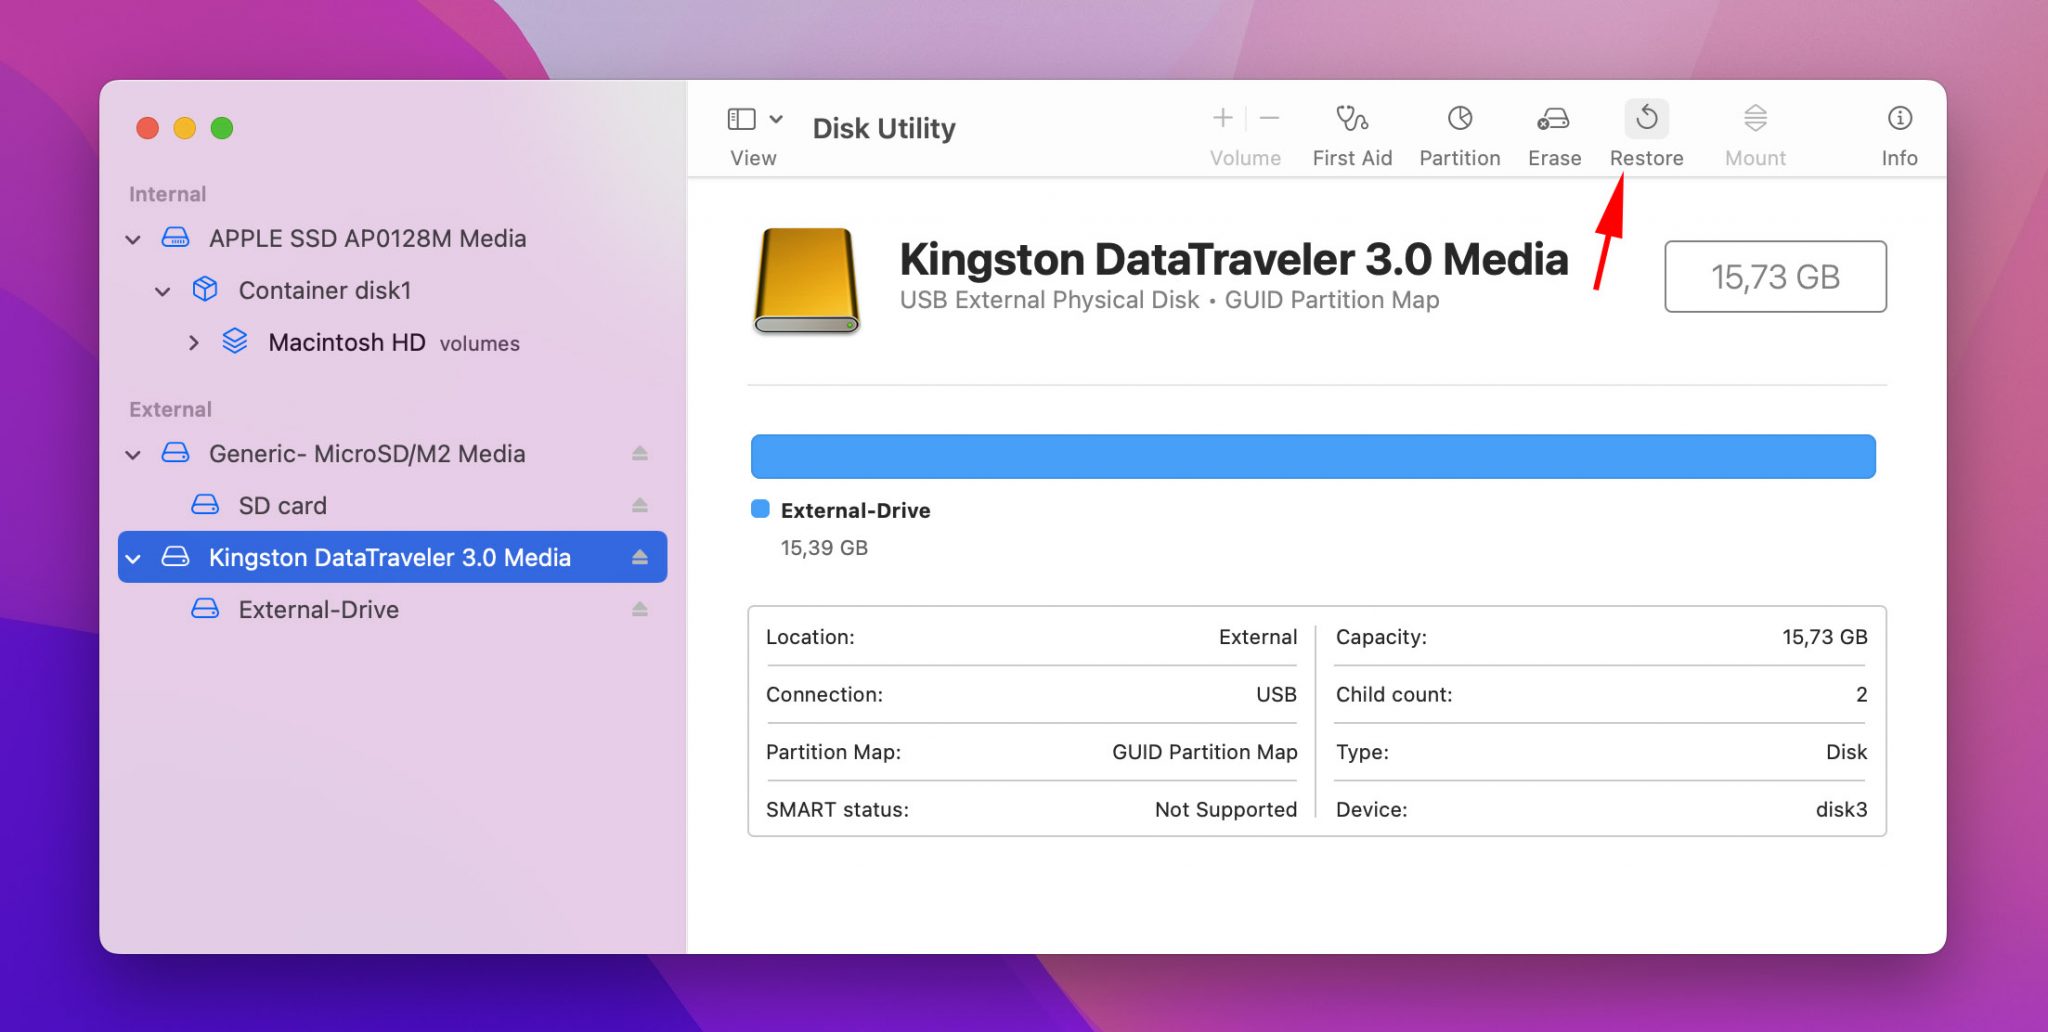Viewport: 2048px width, 1032px height.
Task: Collapse the Container disk1 row
Action: 162,291
